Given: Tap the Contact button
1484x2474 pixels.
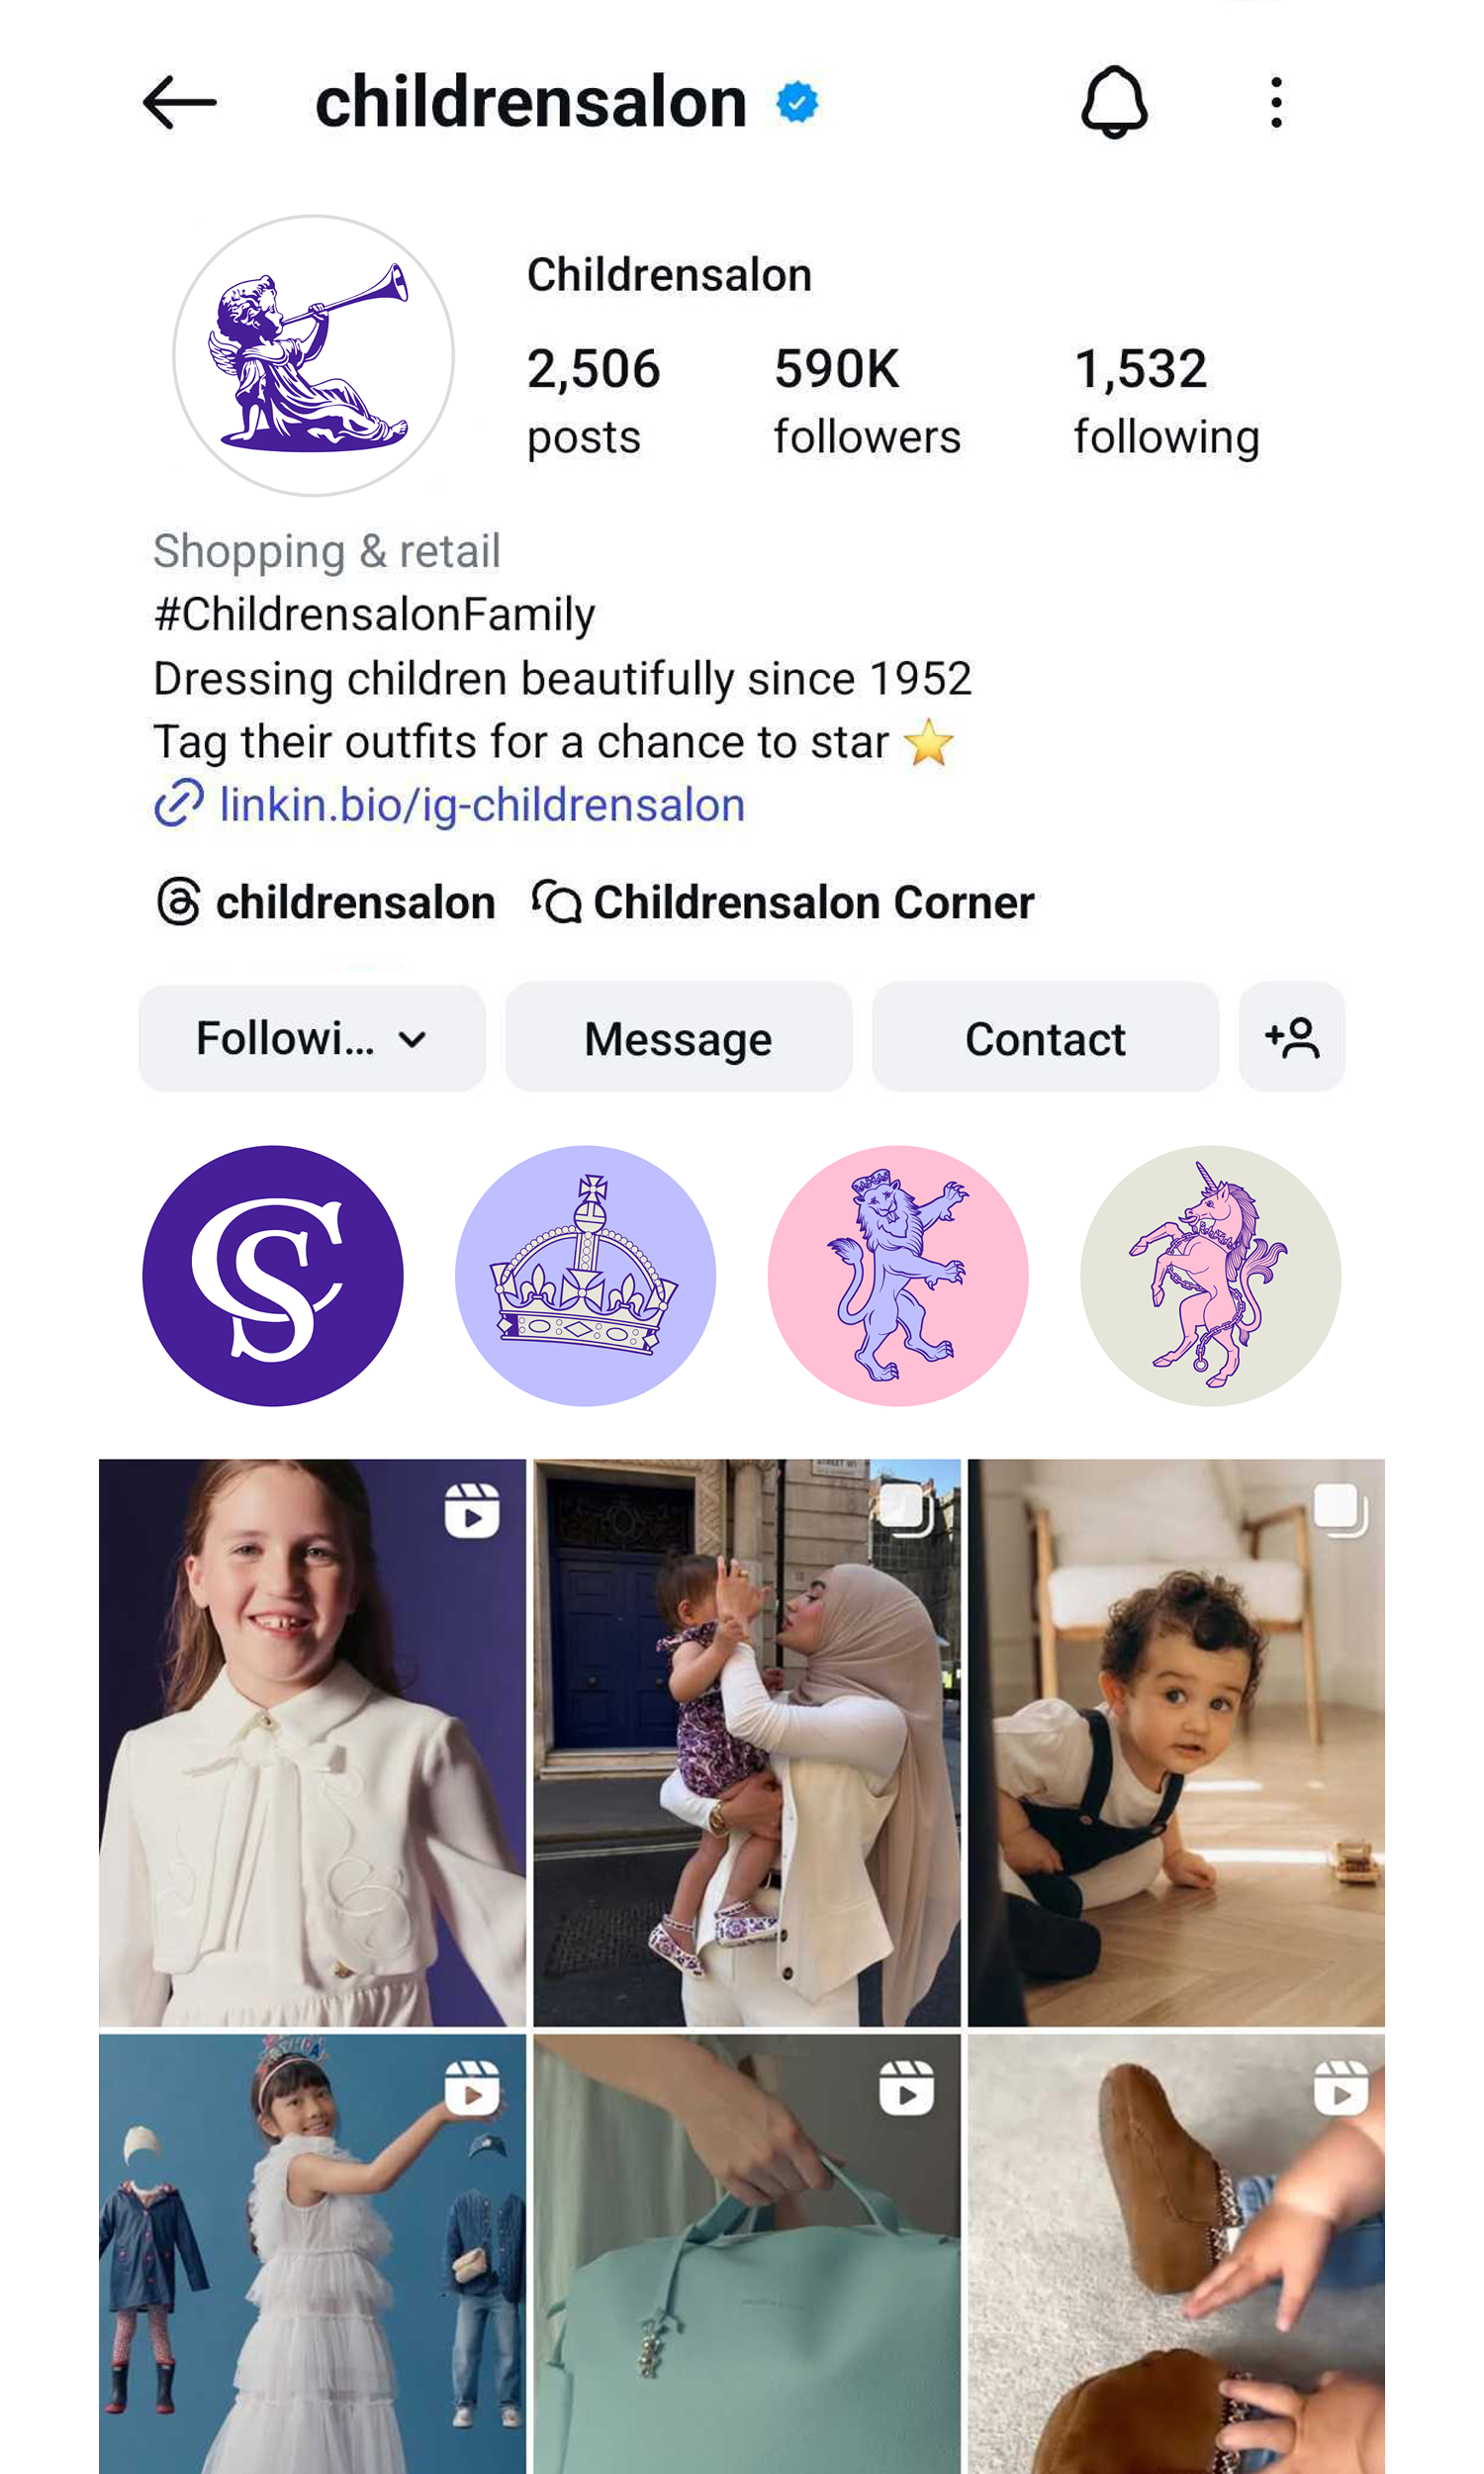Looking at the screenshot, I should tap(1045, 1037).
